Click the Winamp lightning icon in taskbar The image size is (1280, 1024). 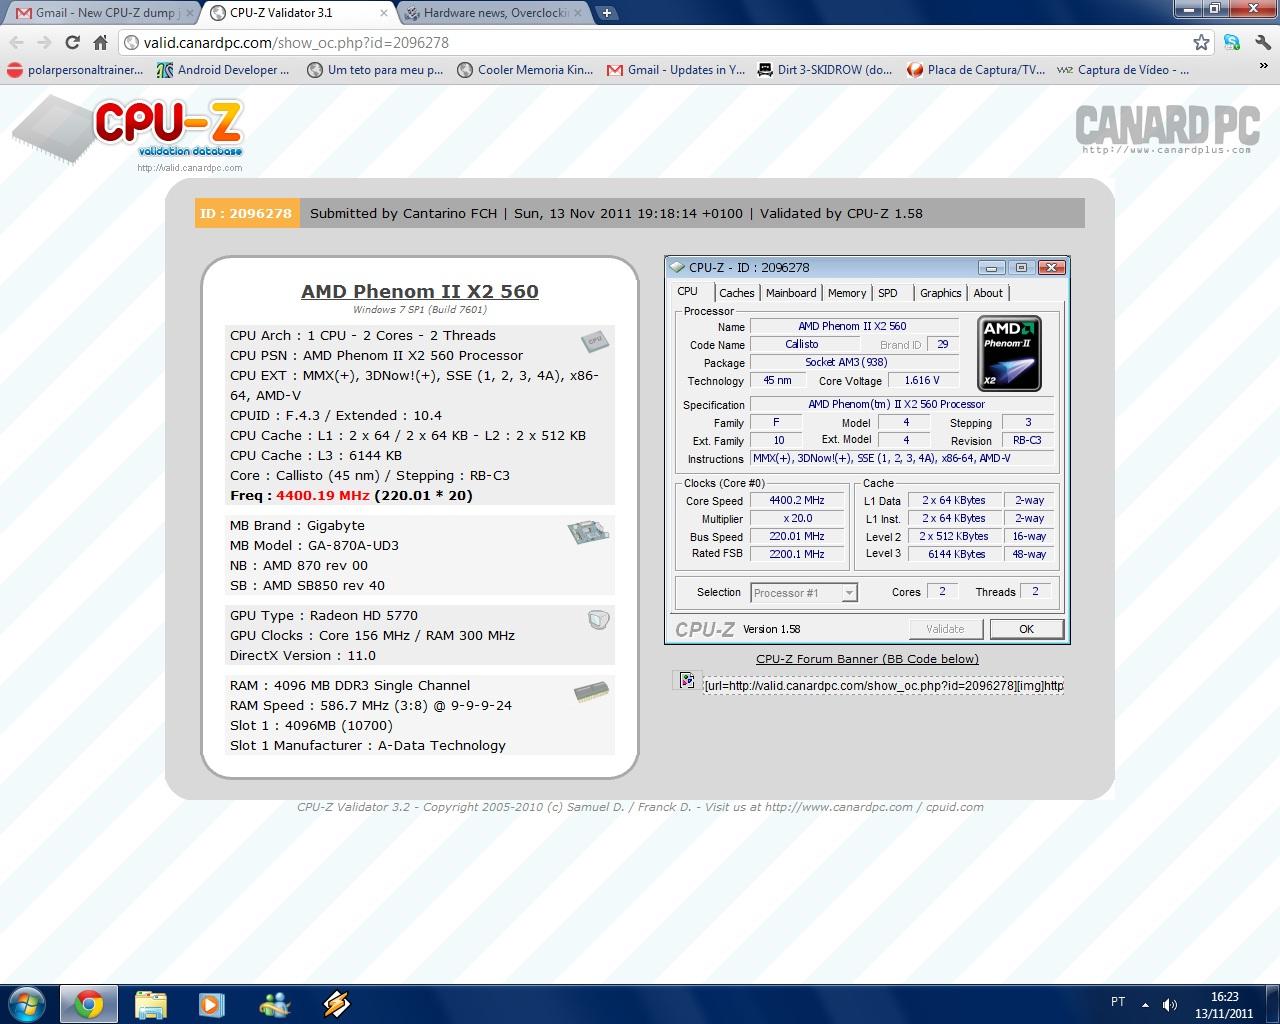tap(336, 1004)
